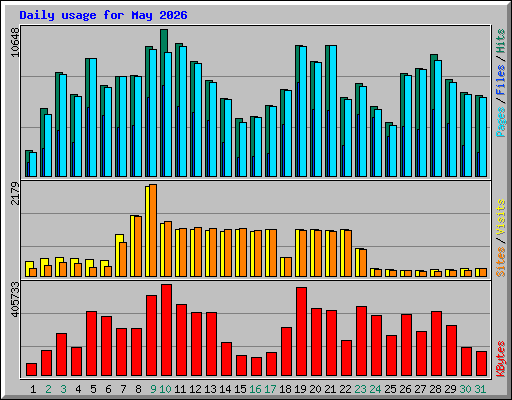The height and width of the screenshot is (400, 512).
Task: Select day label 1 on the x-axis
Action: pos(33,389)
